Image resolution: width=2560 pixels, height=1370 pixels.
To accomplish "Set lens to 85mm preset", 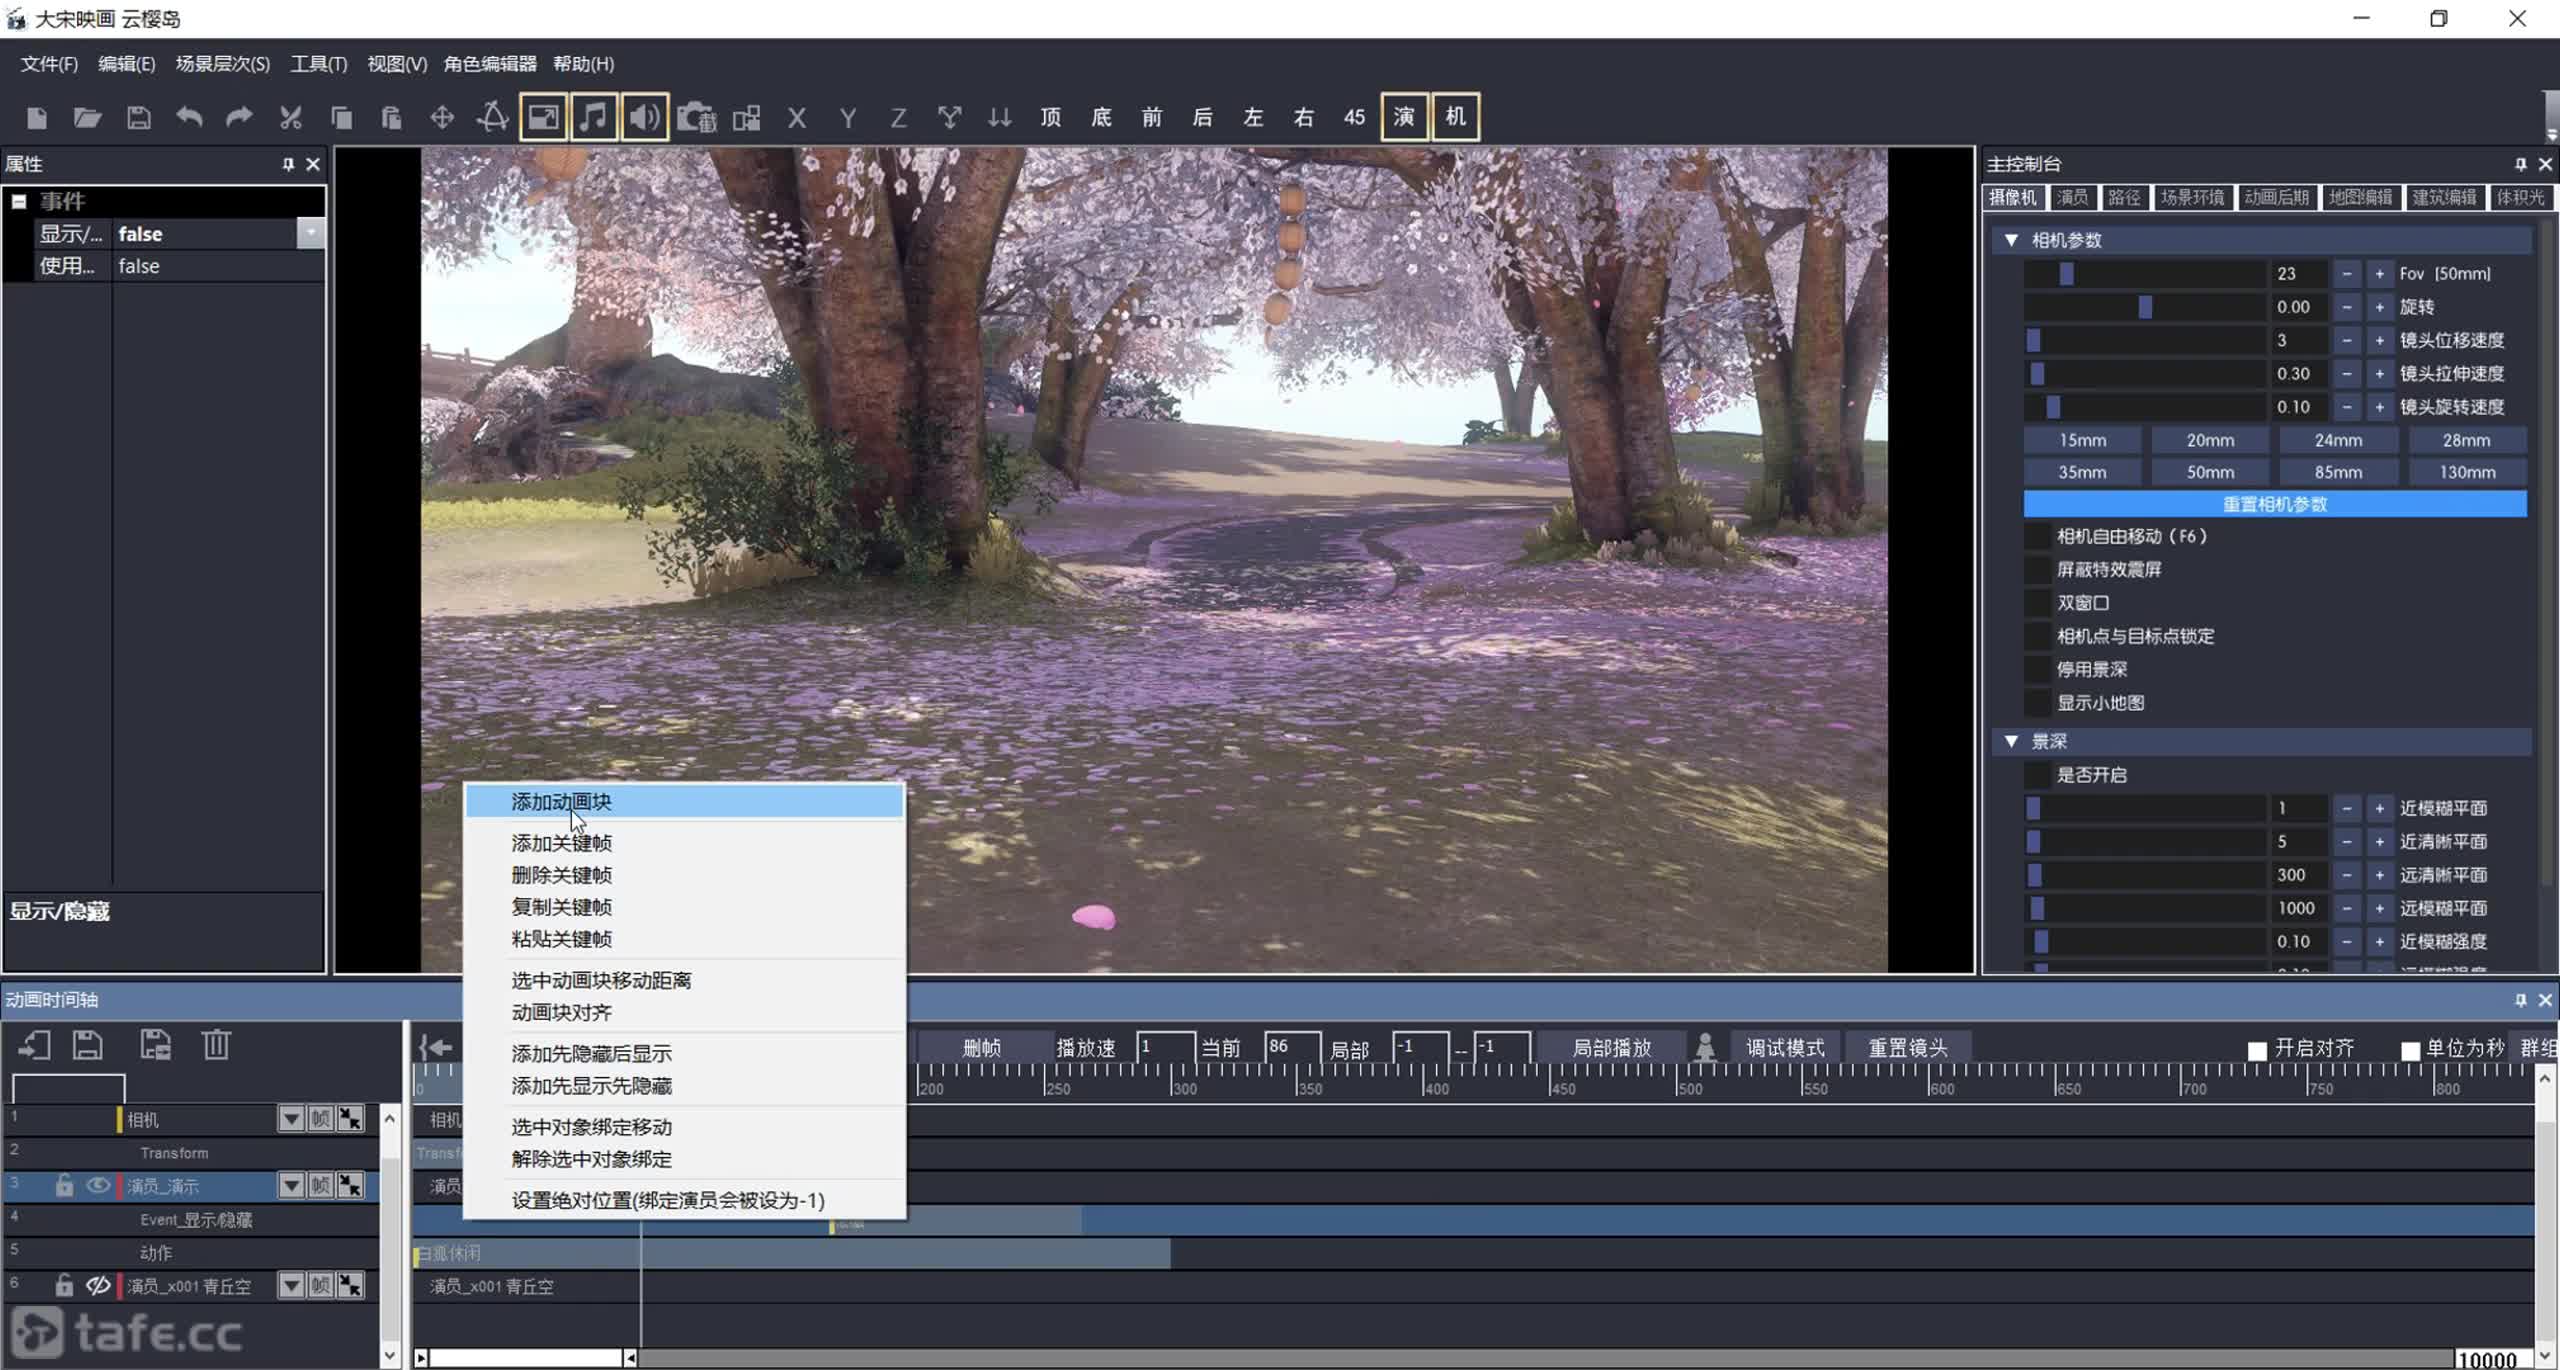I will pos(2338,472).
